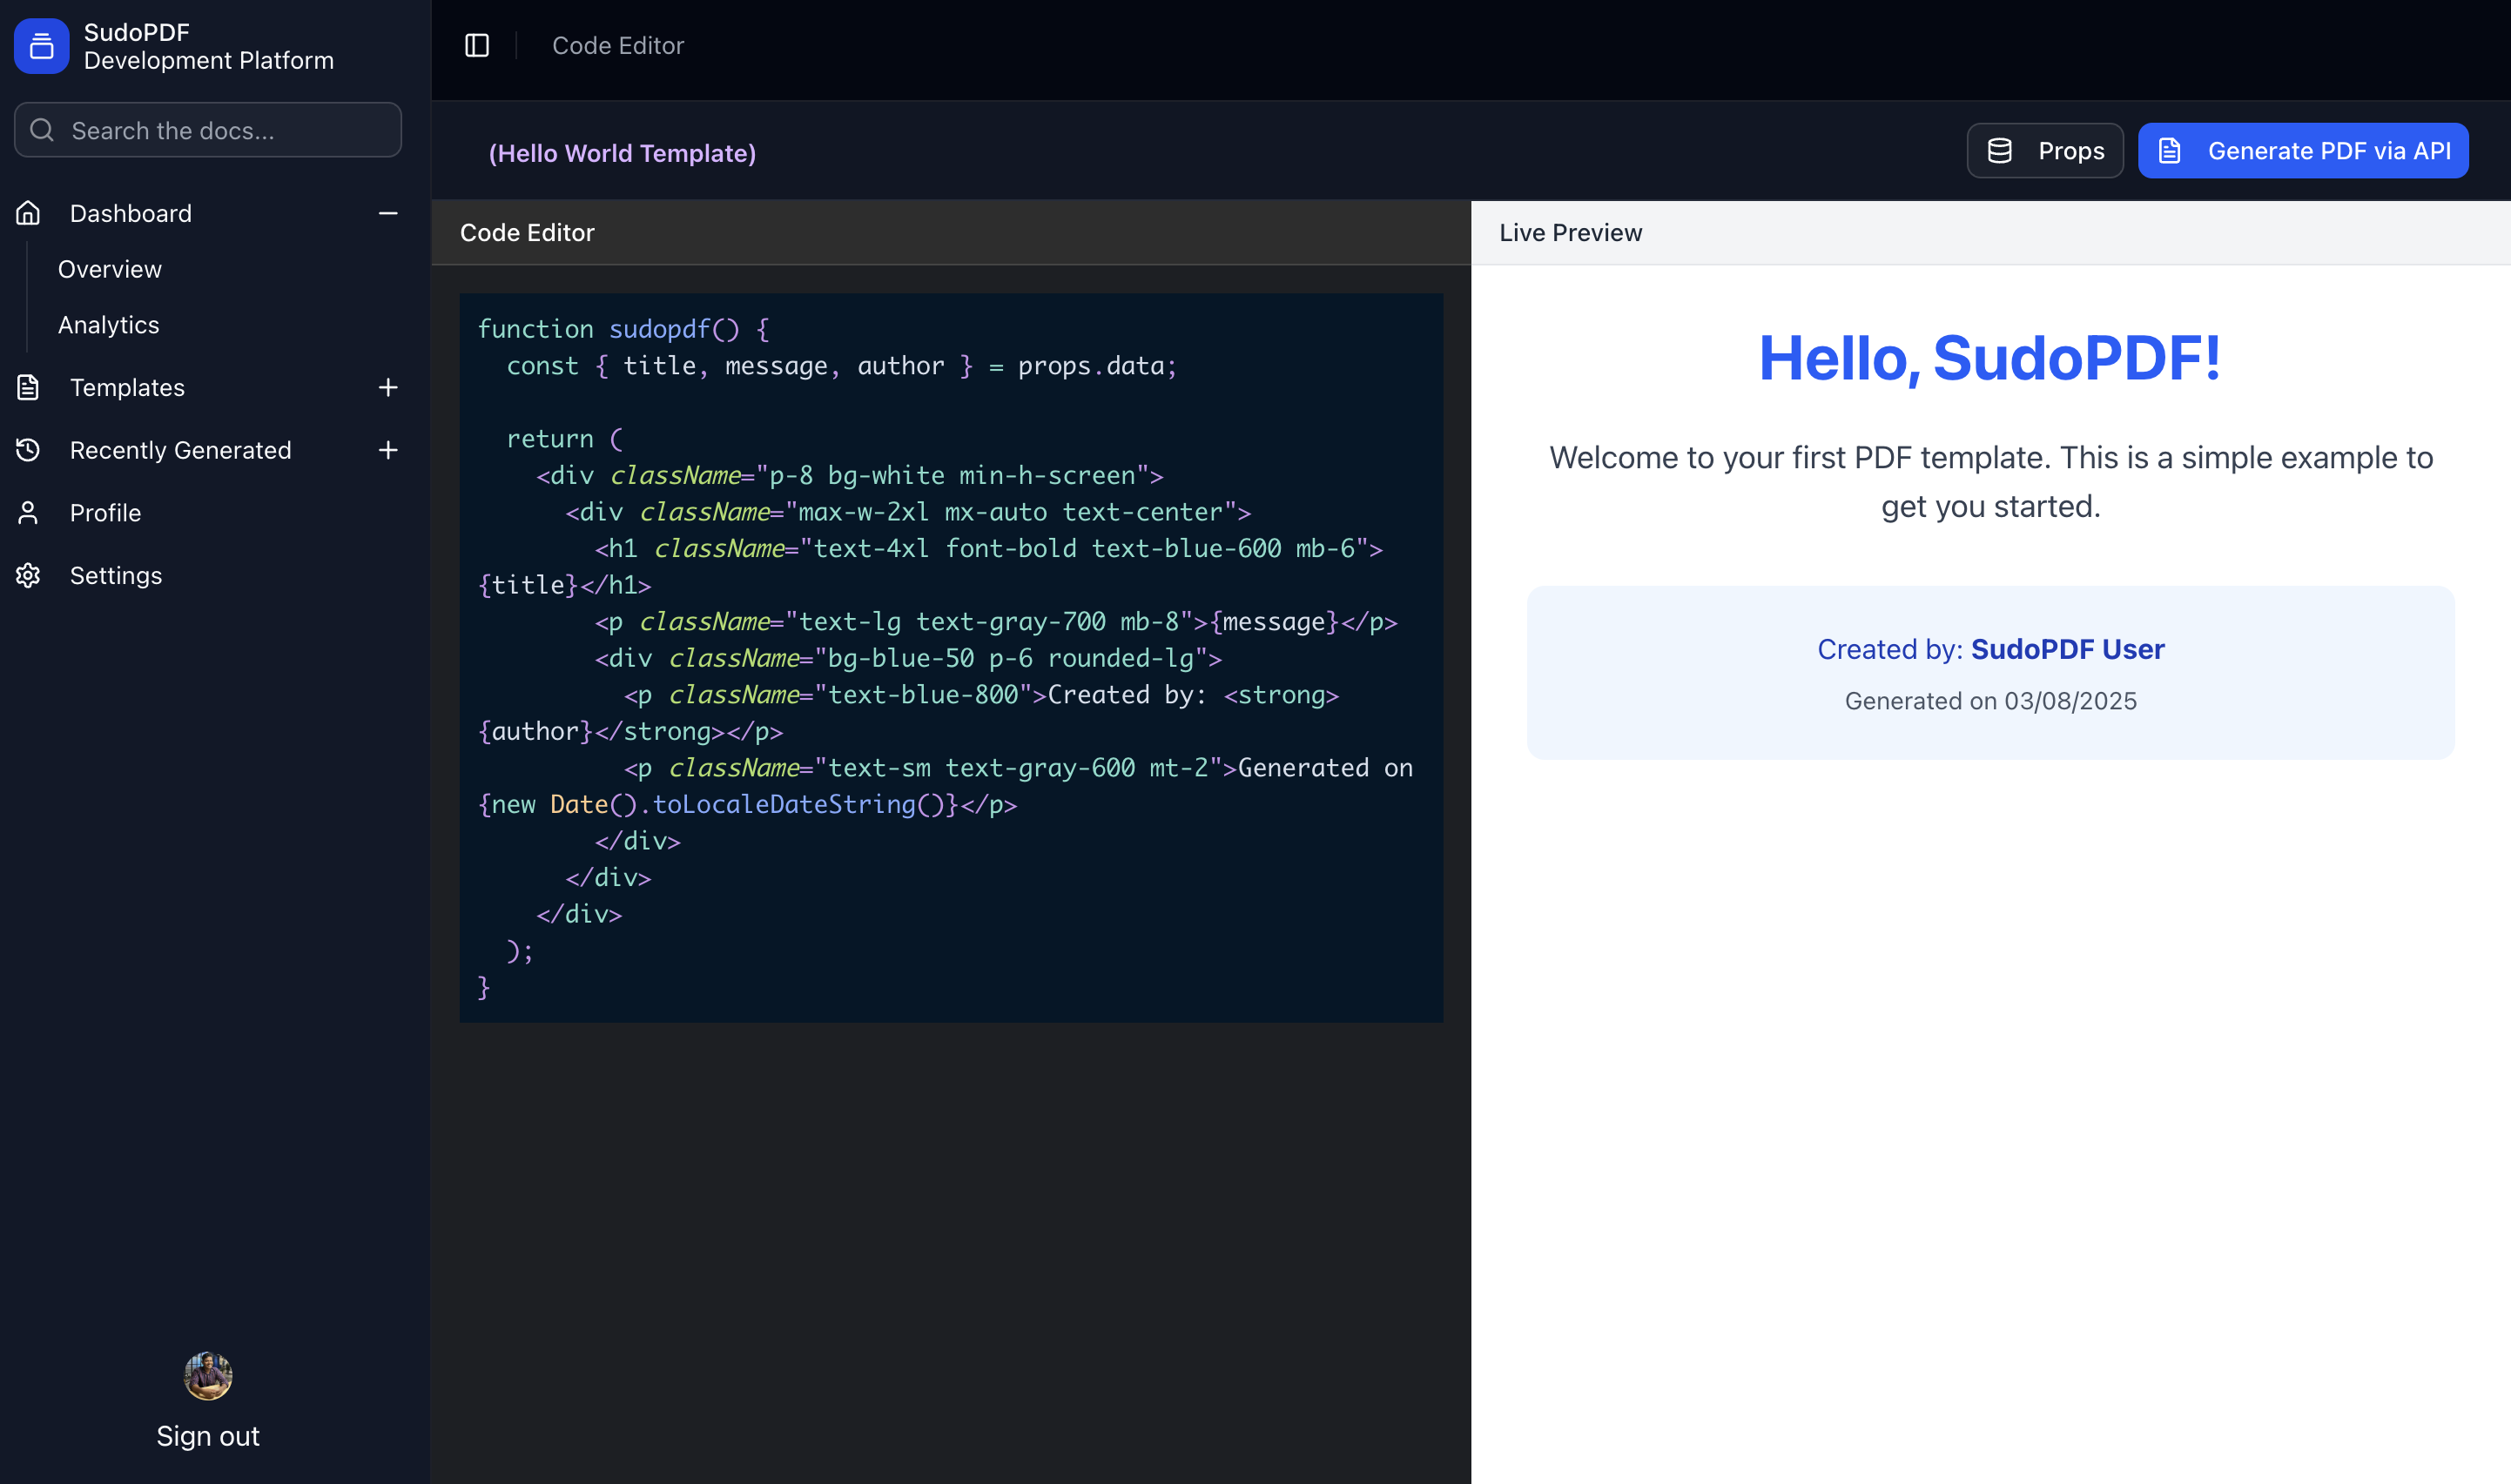Image resolution: width=2511 pixels, height=1484 pixels.
Task: Click the 'Hello, SudoPDF!' preview heading
Action: [x=1990, y=358]
